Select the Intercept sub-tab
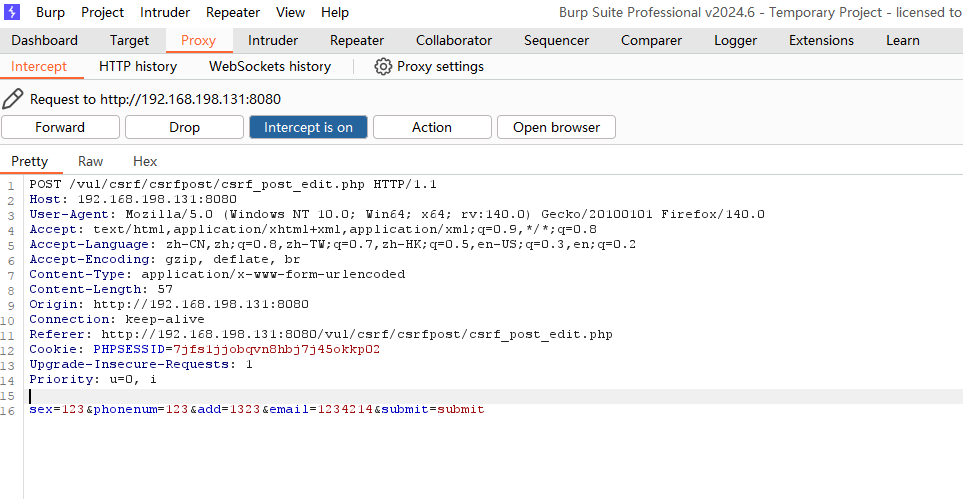 39,66
